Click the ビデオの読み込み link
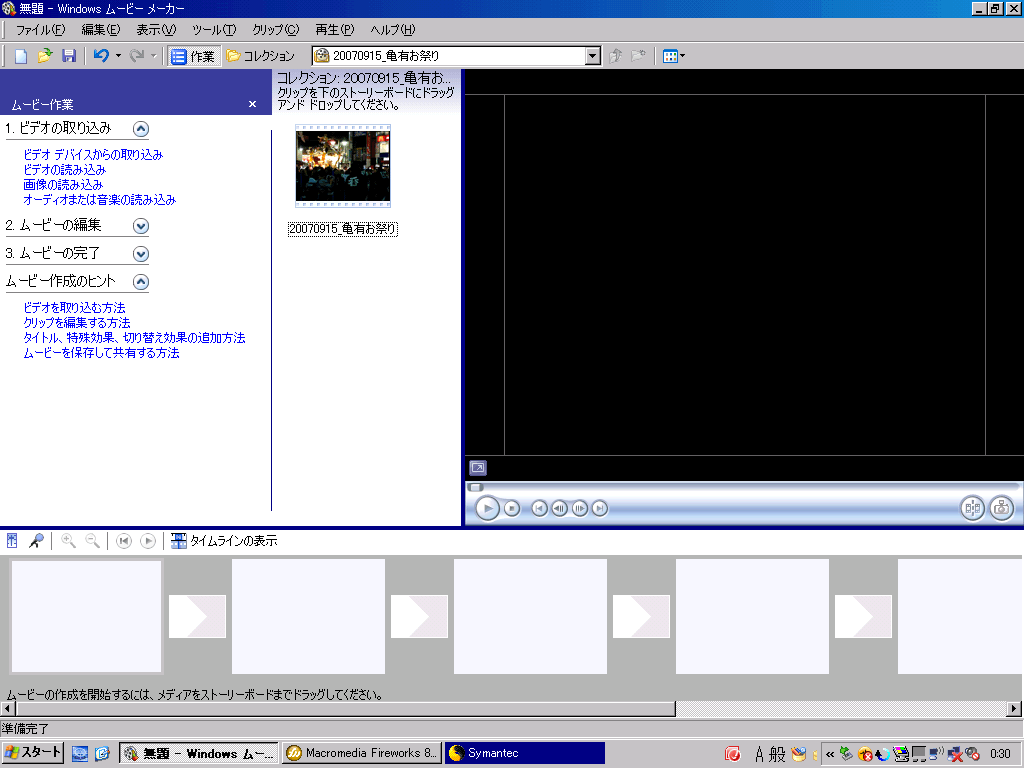The width and height of the screenshot is (1024, 768). pos(64,170)
